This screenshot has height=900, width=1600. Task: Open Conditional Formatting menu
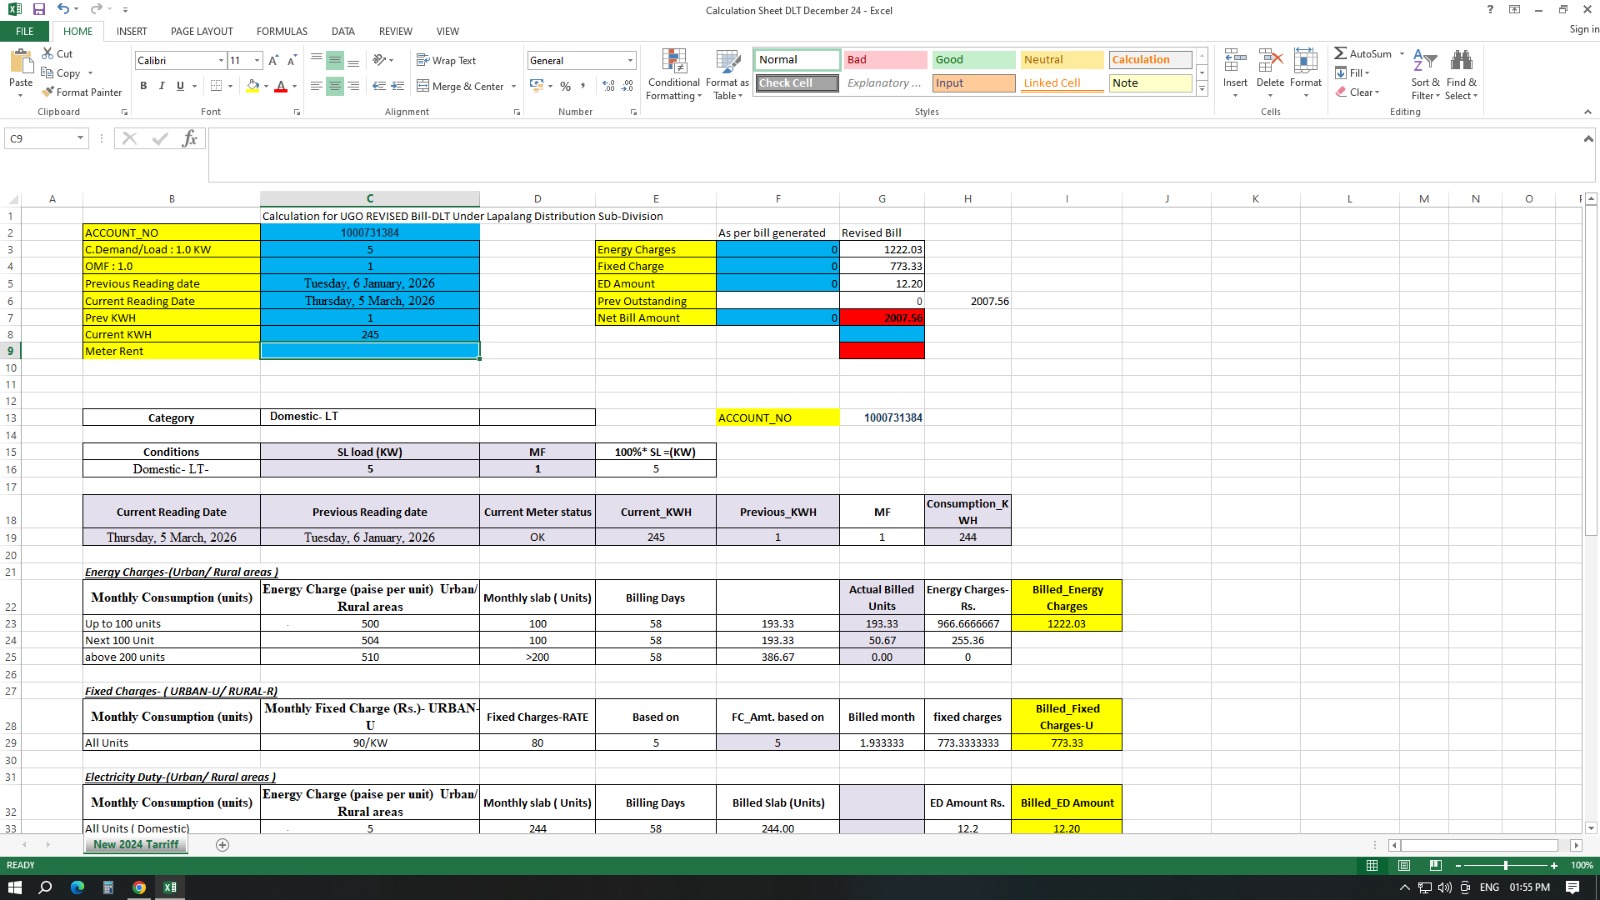click(673, 75)
